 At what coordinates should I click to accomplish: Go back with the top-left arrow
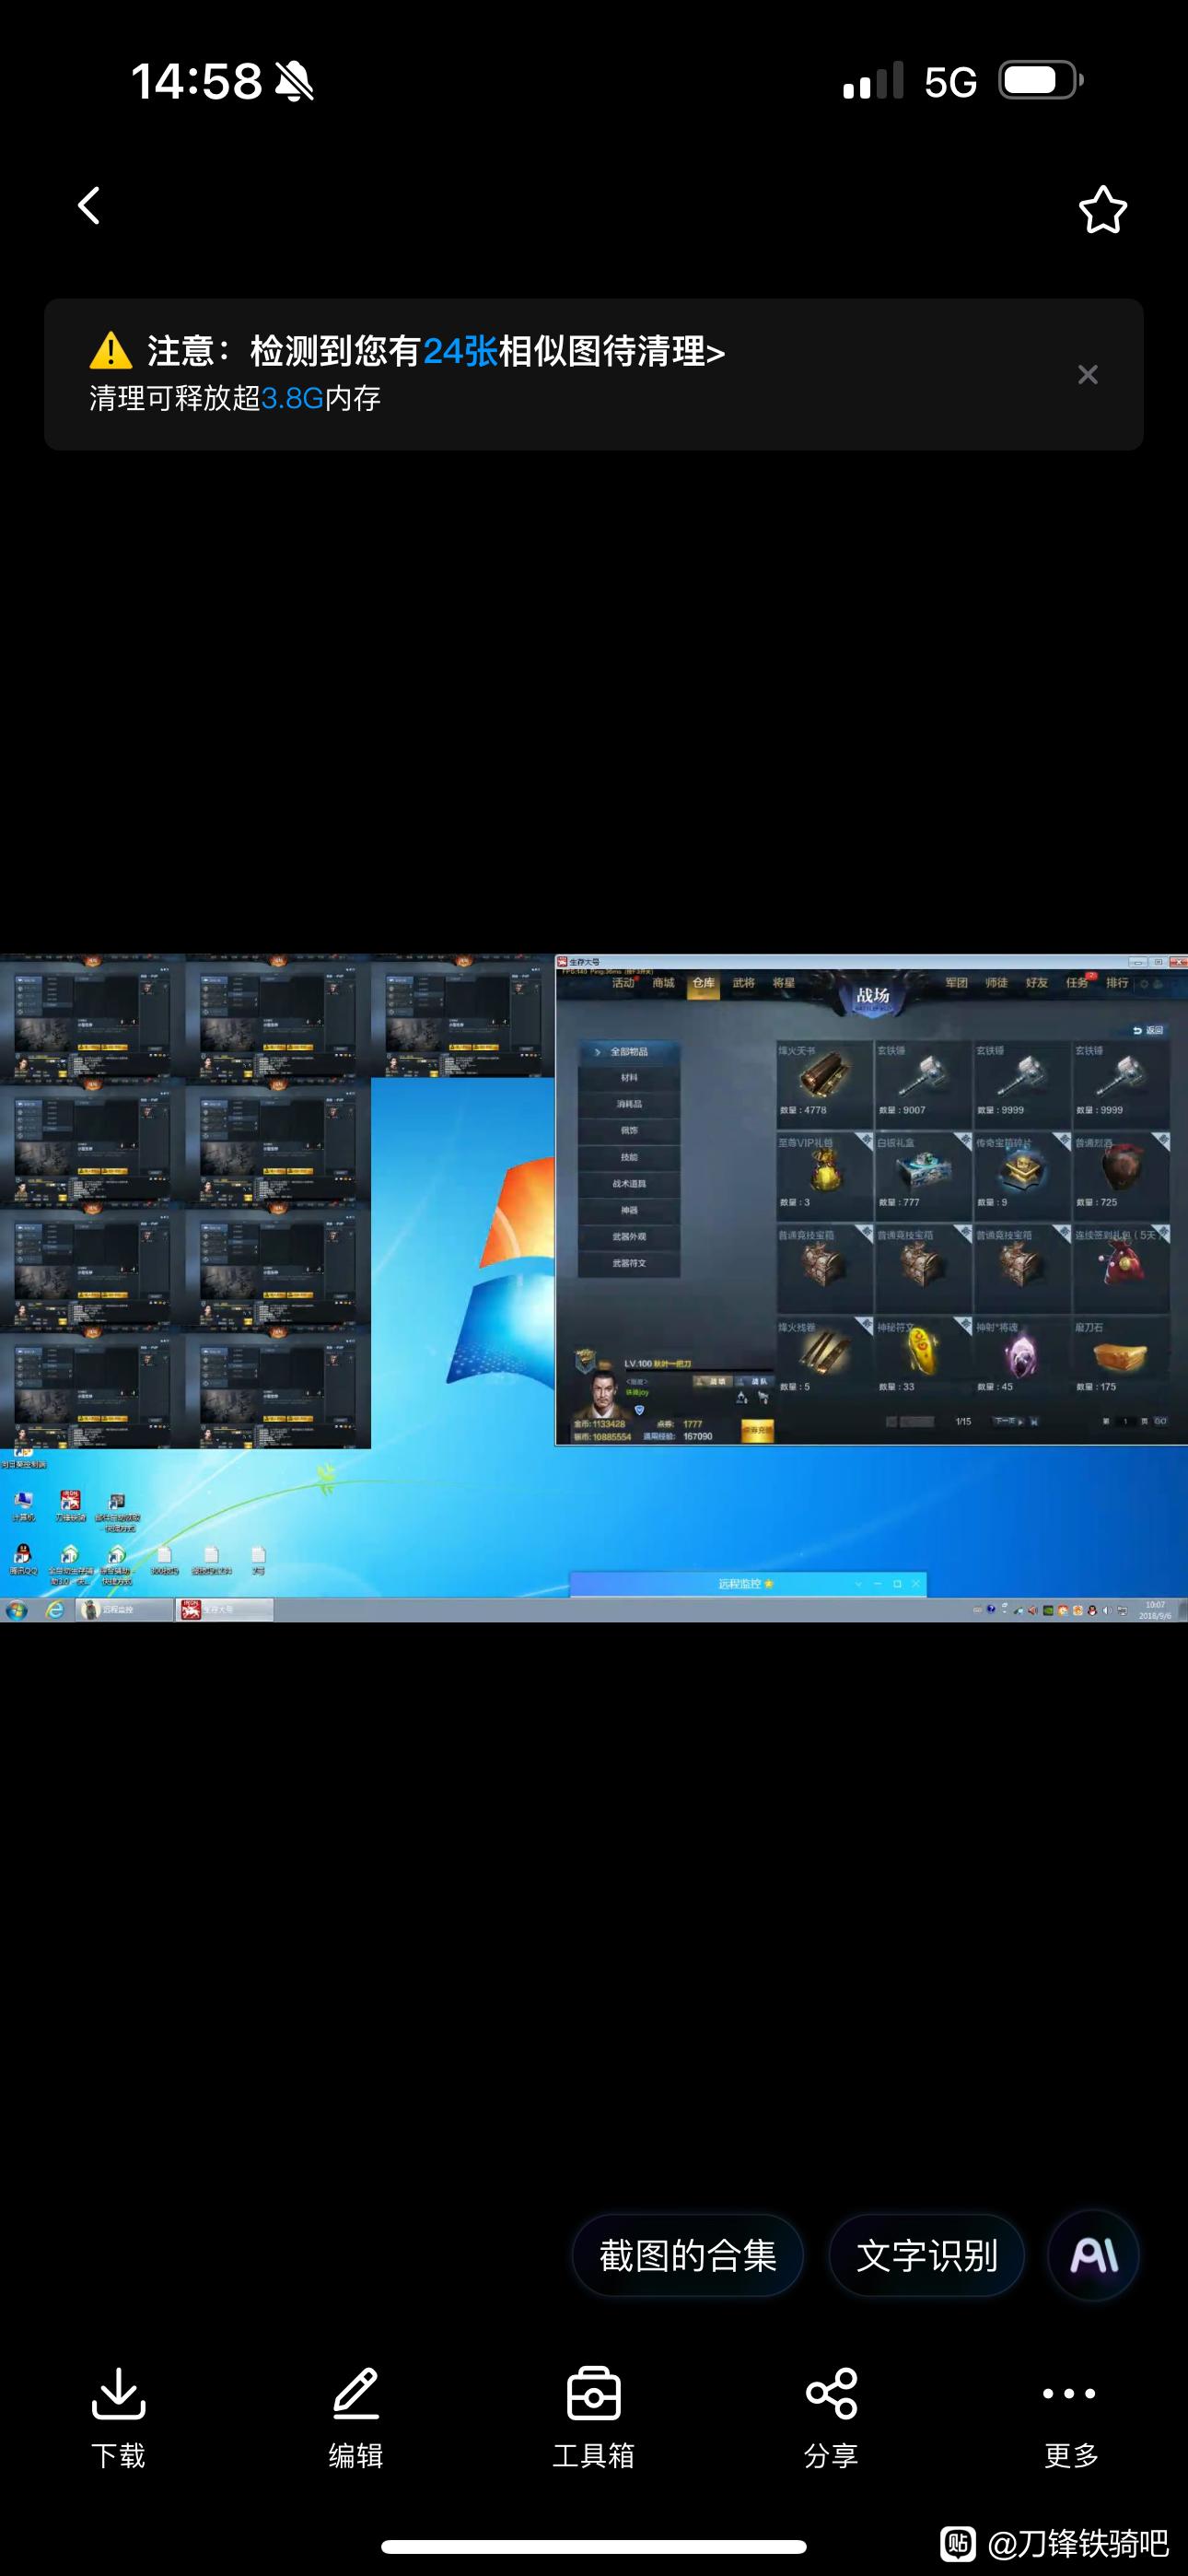coord(90,206)
